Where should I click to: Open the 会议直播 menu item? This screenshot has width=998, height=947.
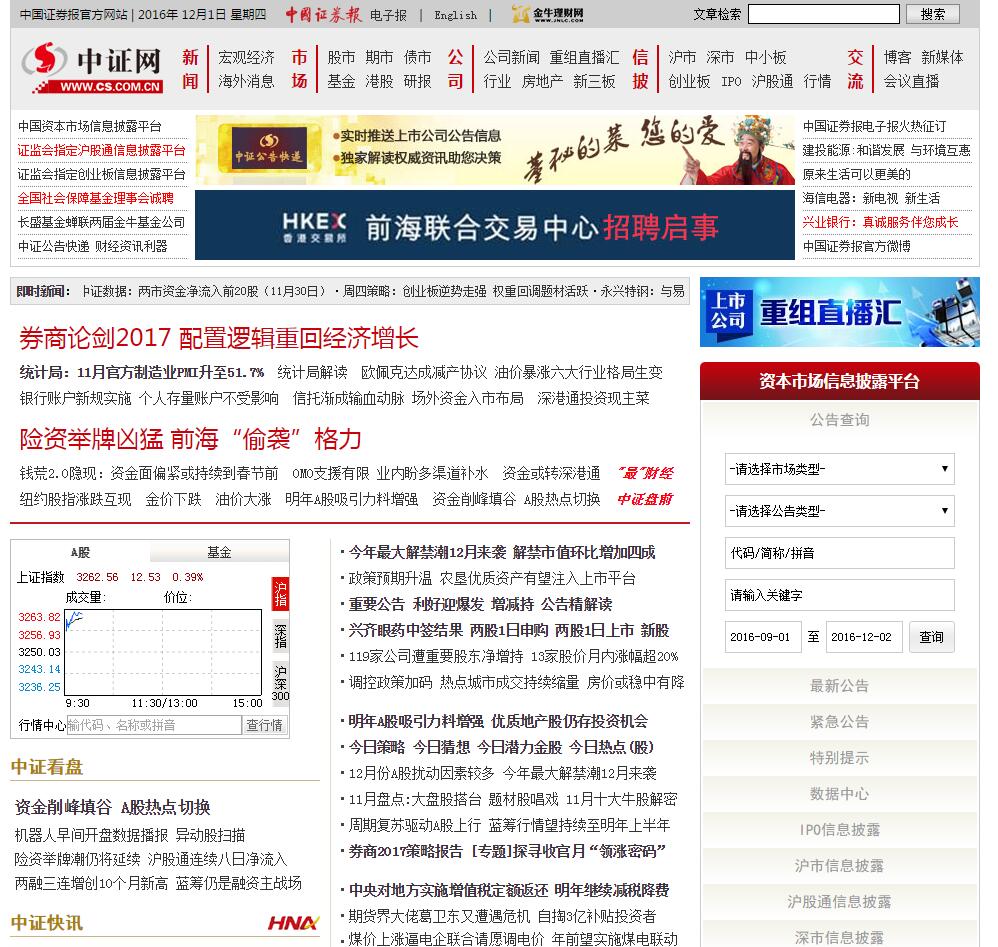pyautogui.click(x=911, y=81)
